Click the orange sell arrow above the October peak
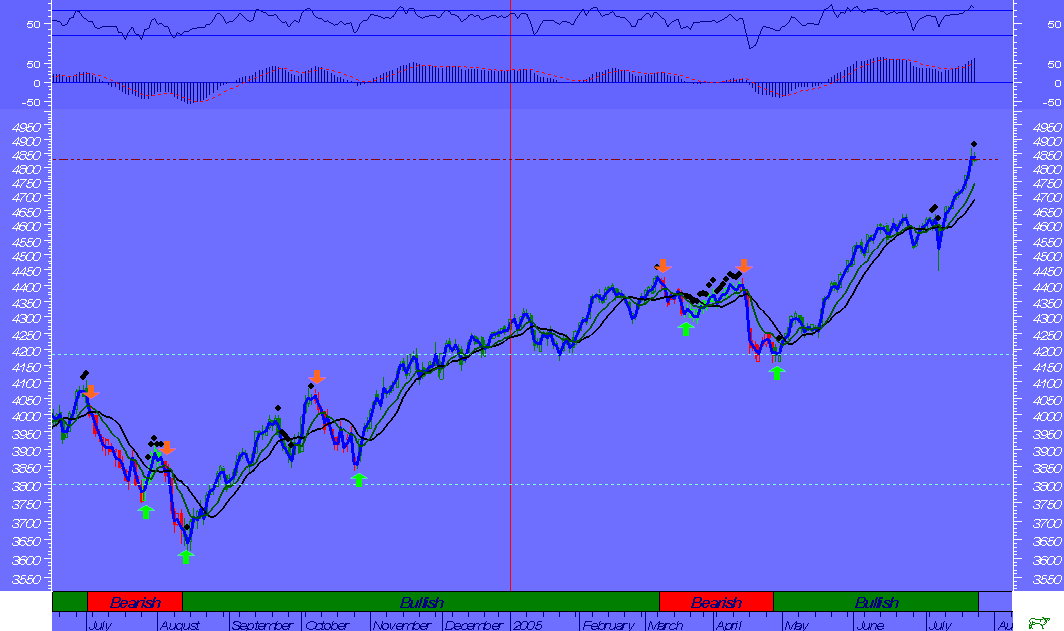This screenshot has height=631, width=1064. pos(317,377)
